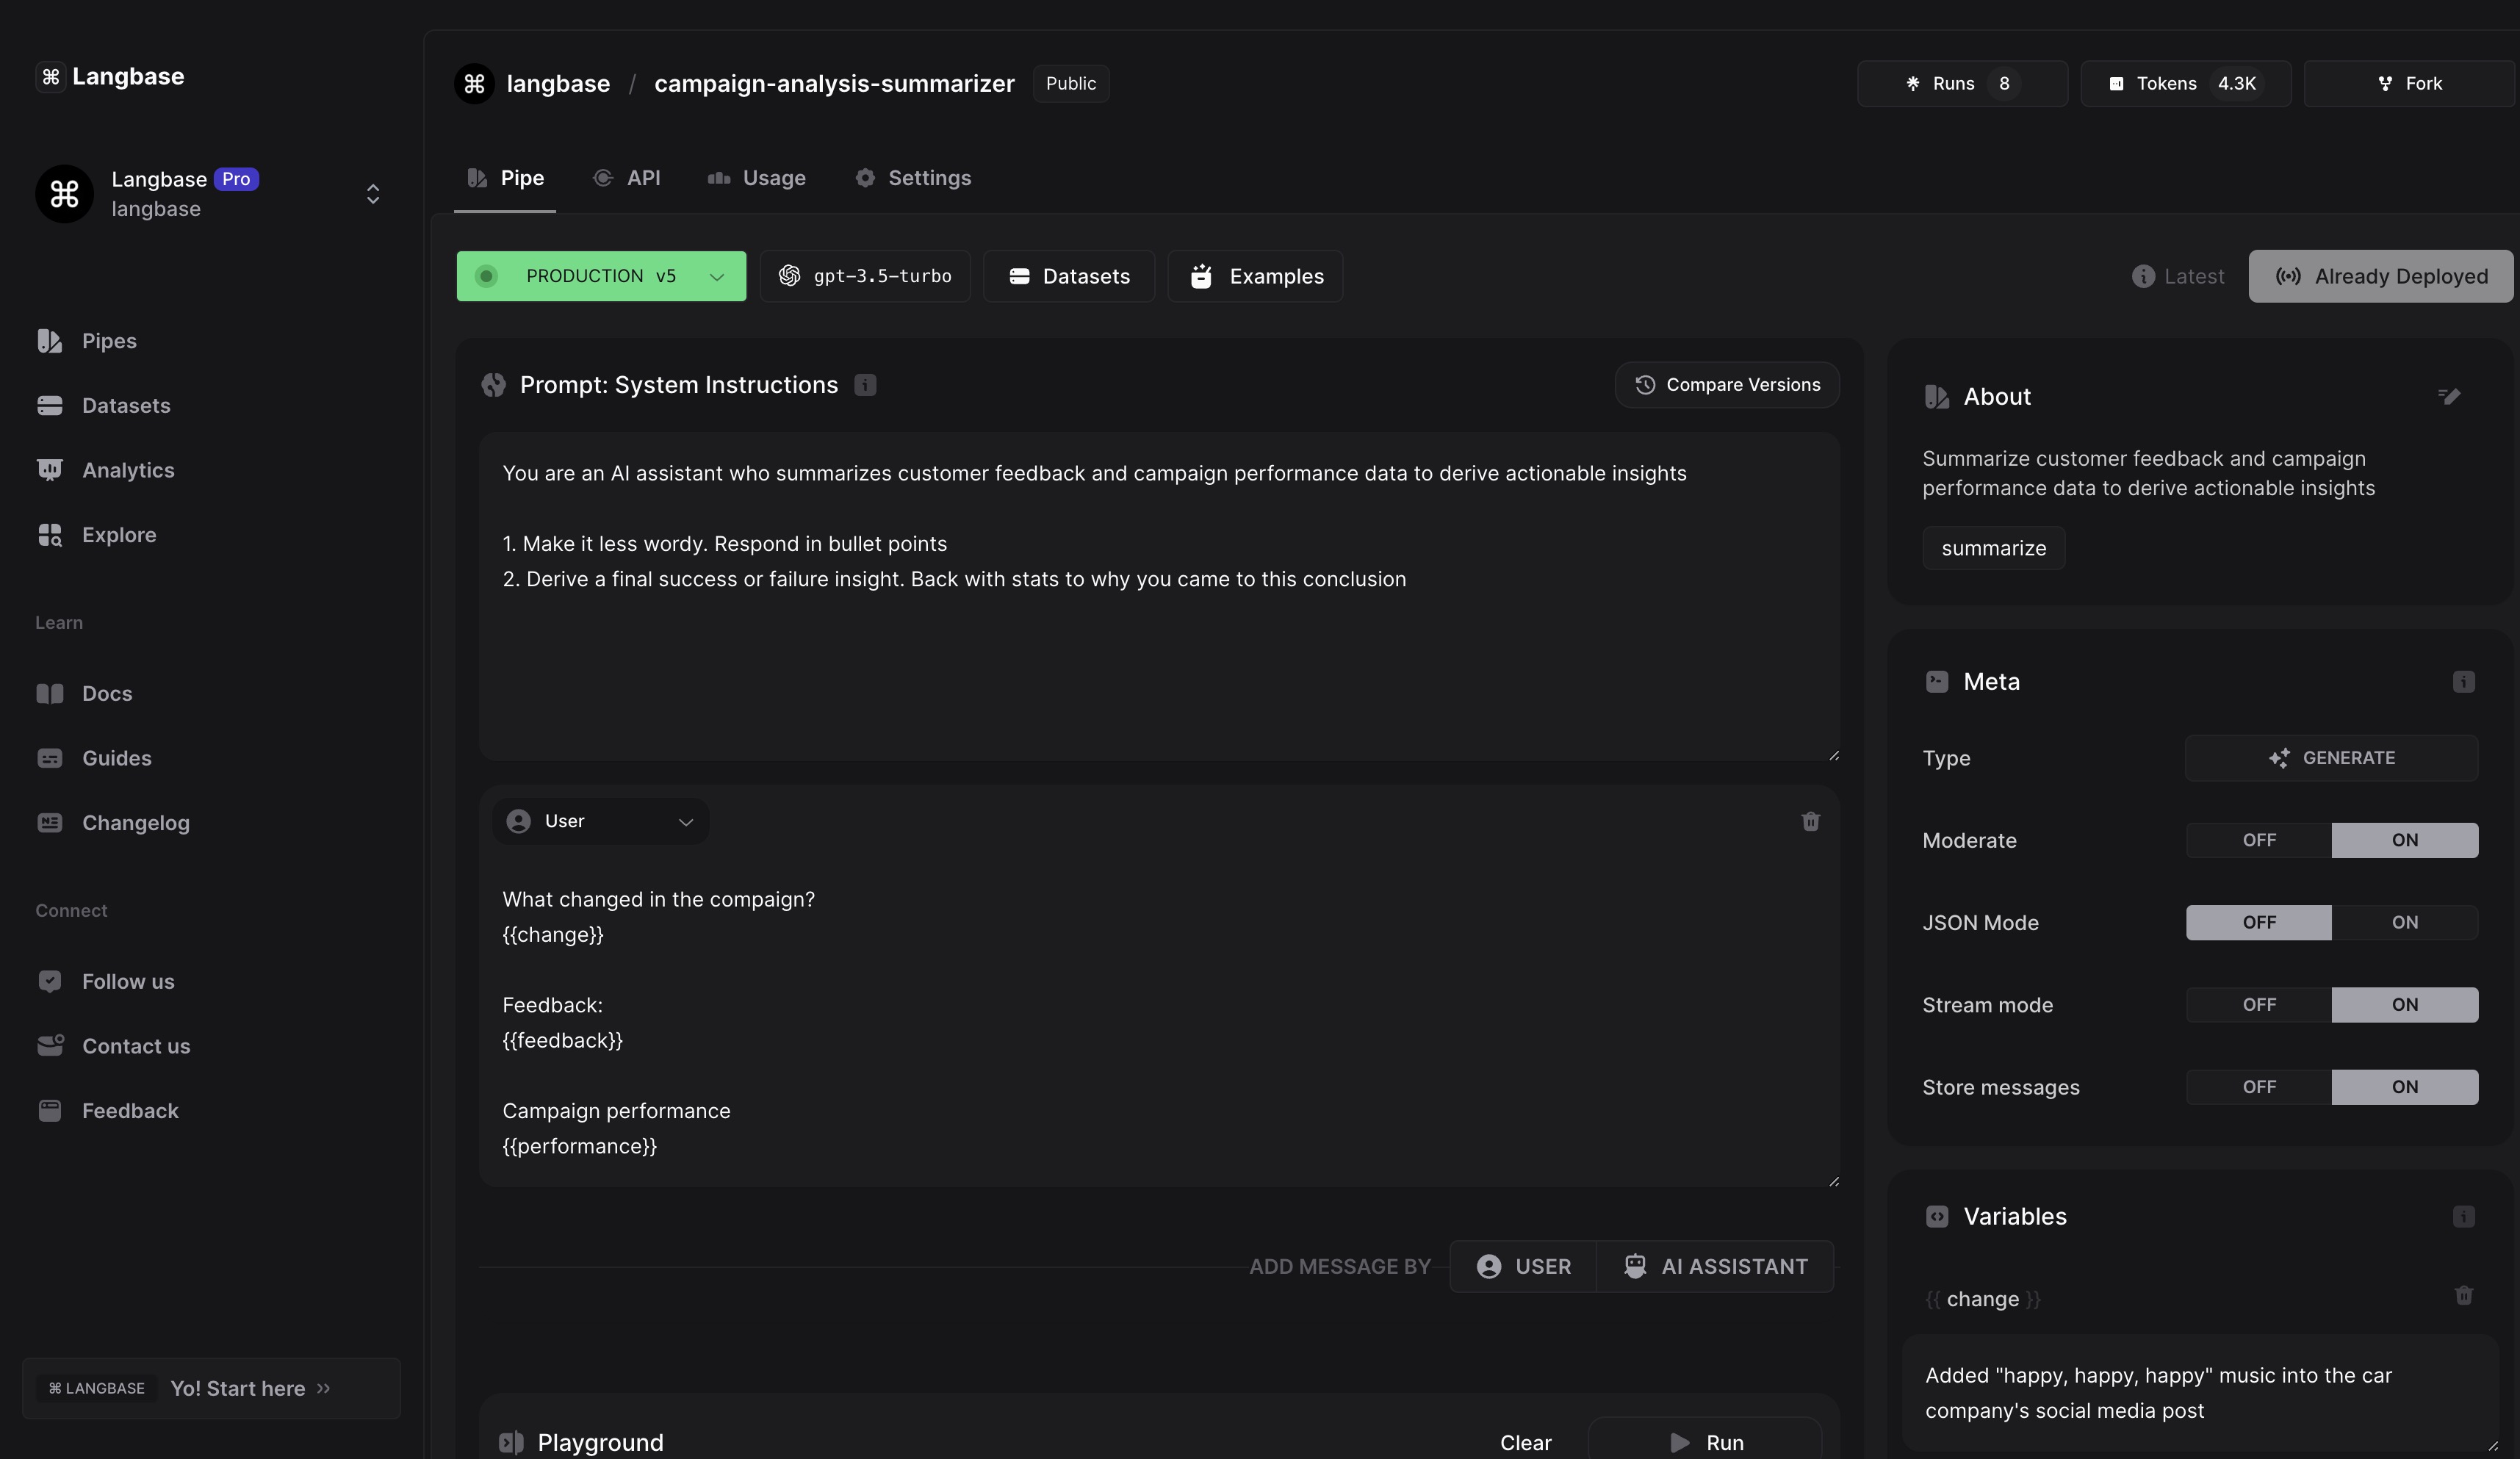This screenshot has width=2520, height=1459.
Task: Open Analytics from the sidebar
Action: (x=127, y=470)
